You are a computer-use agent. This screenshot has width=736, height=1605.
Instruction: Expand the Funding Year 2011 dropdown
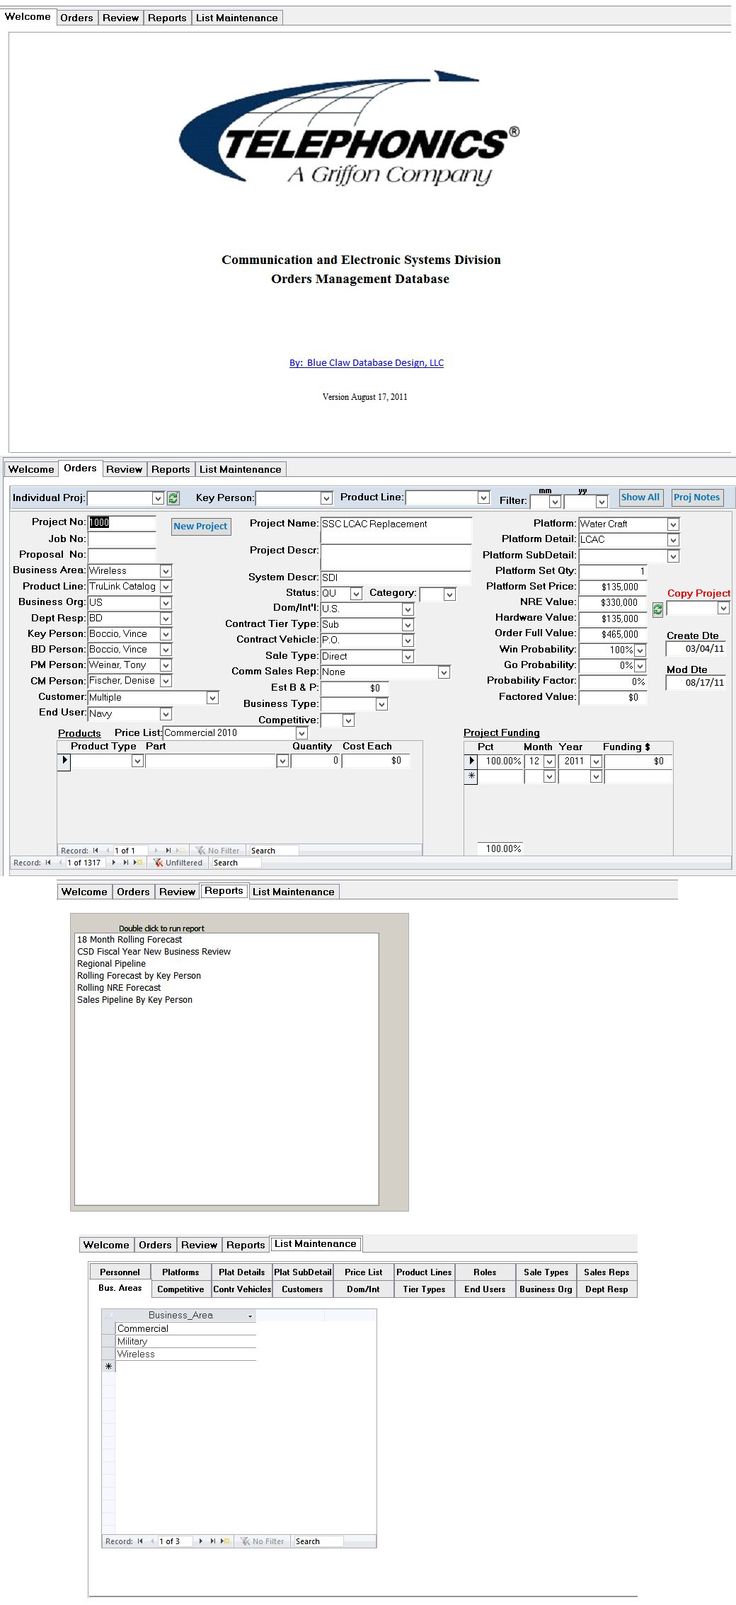[596, 761]
